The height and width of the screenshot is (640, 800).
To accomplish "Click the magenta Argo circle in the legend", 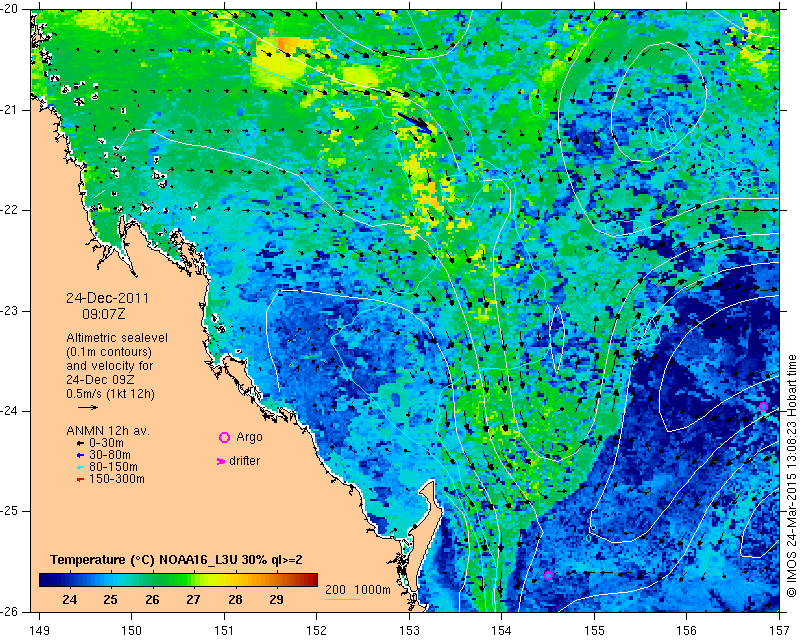I will 224,437.
